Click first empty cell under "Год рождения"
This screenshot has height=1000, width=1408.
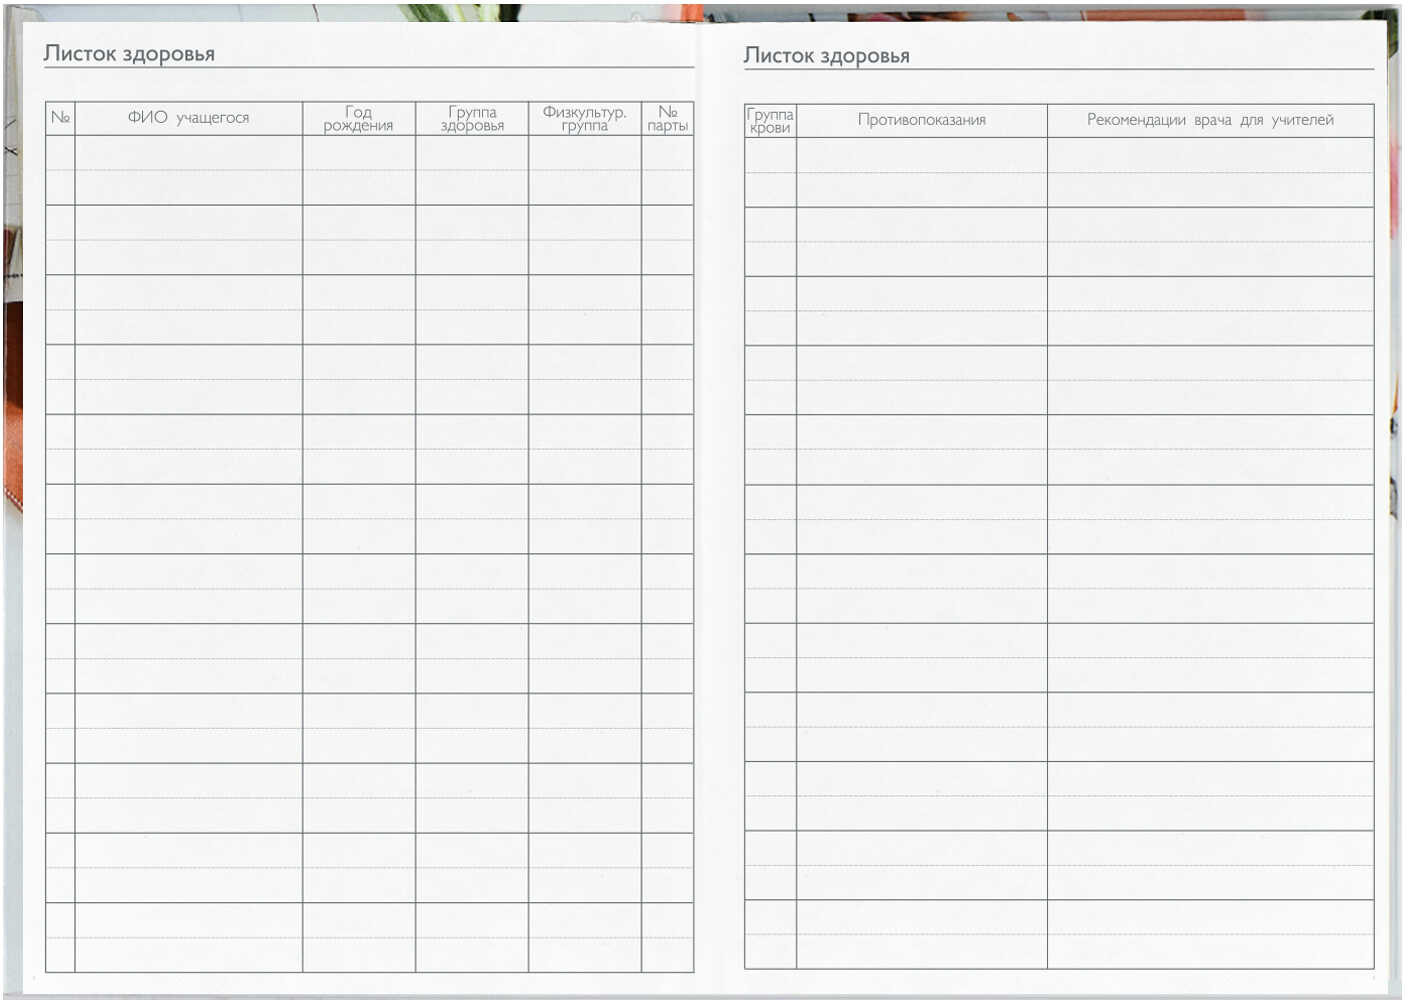click(358, 170)
